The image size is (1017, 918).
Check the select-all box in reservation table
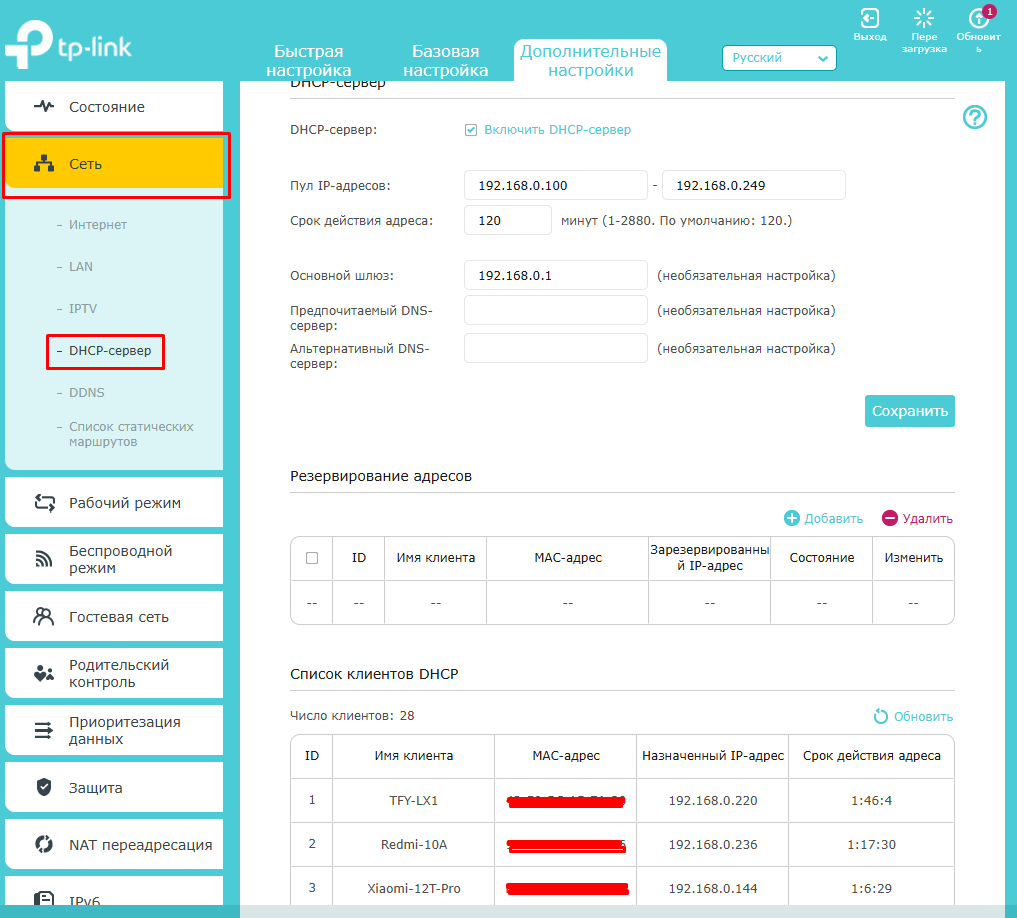click(x=312, y=558)
